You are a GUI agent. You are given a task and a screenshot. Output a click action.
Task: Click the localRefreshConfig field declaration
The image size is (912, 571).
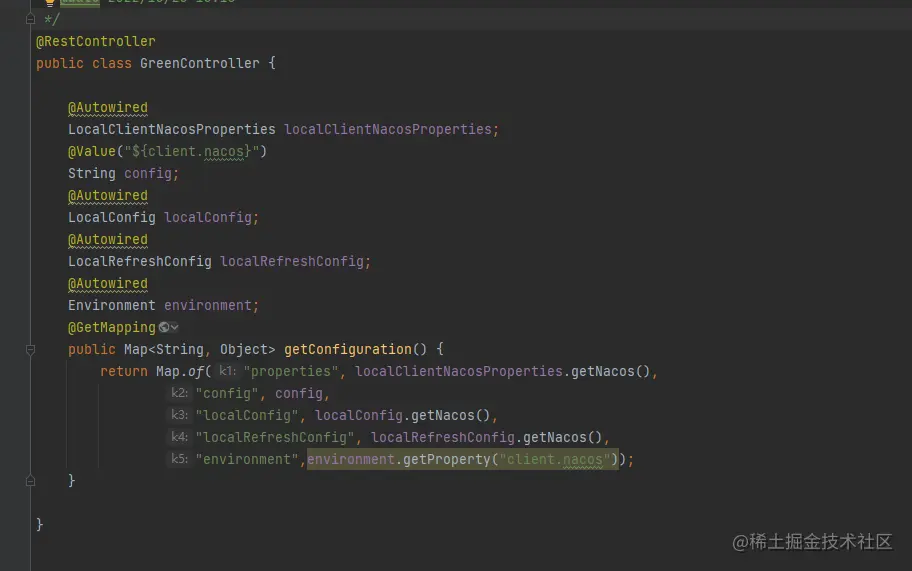291,262
